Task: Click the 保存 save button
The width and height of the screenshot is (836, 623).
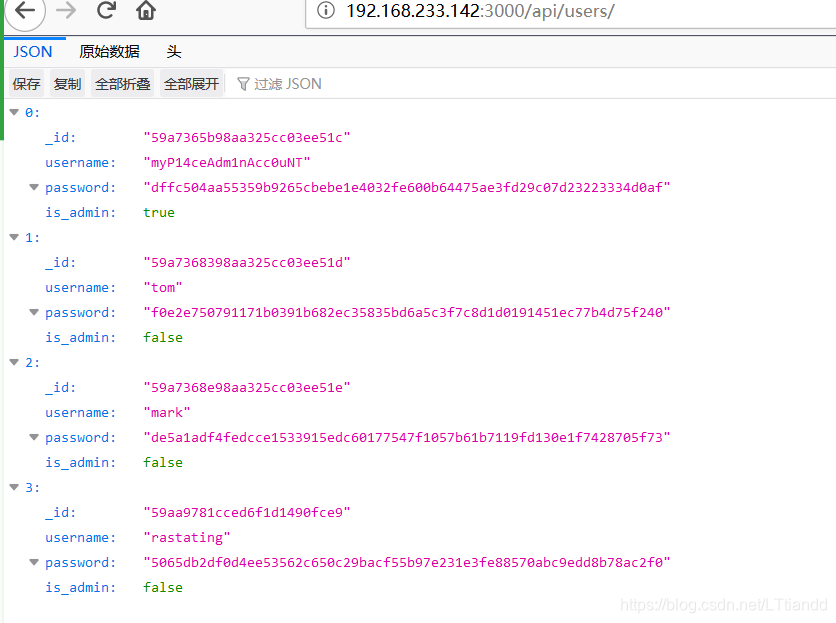Action: [x=26, y=84]
